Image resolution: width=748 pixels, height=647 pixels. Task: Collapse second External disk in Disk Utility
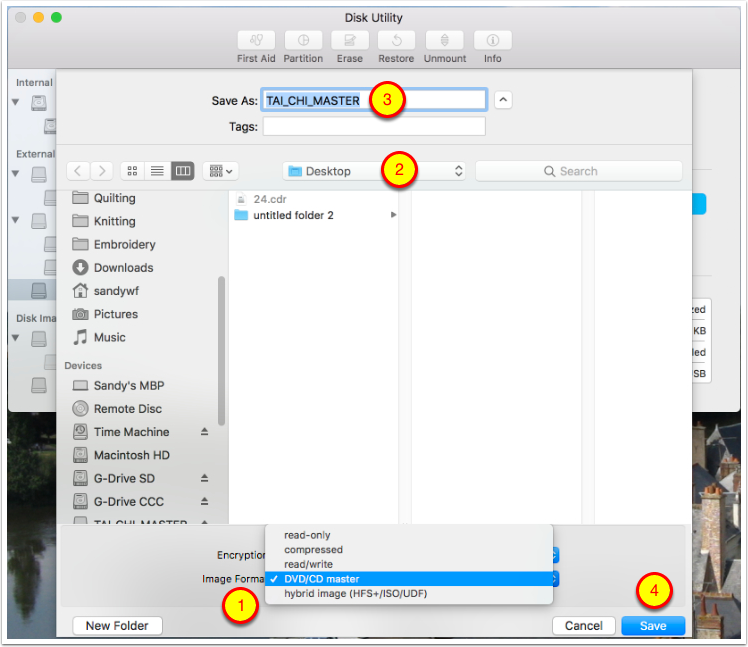pos(16,220)
